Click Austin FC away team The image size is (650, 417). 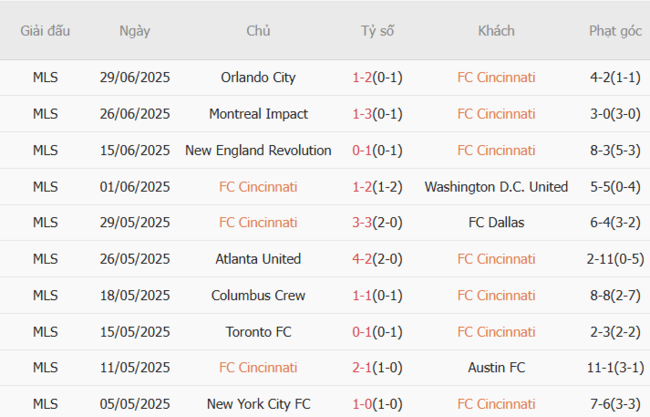click(496, 367)
